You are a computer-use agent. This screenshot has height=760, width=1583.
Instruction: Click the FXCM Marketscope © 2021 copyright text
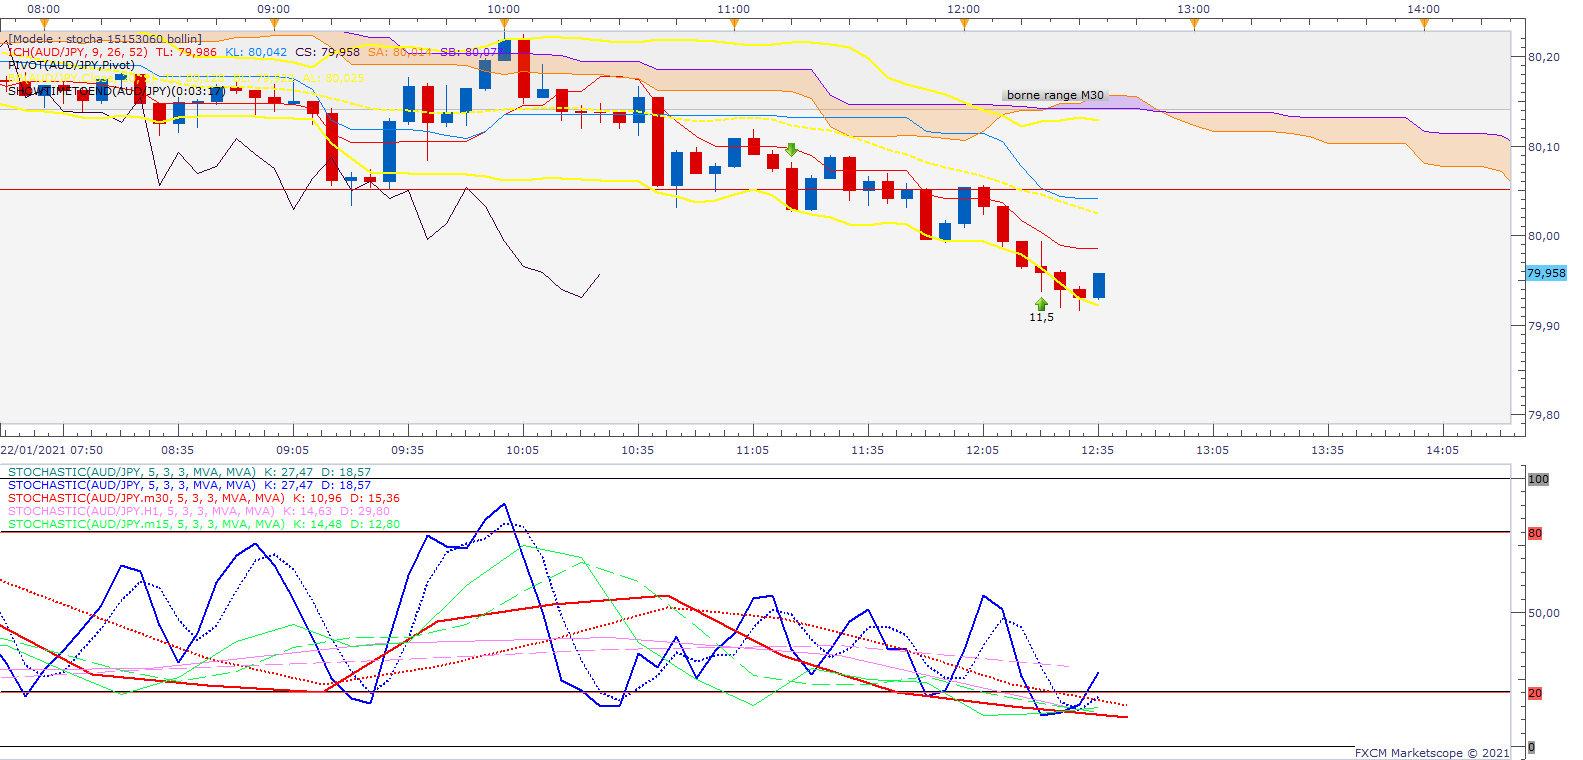pyautogui.click(x=1433, y=753)
